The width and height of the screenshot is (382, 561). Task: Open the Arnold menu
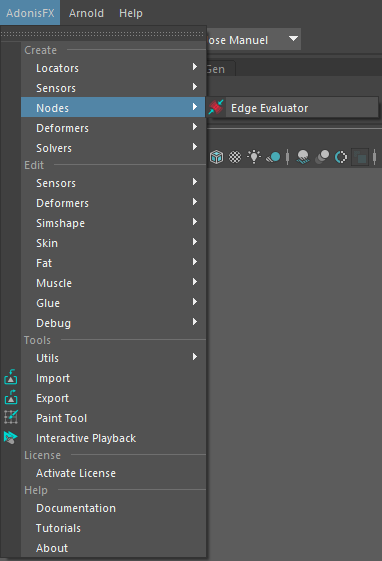point(86,13)
